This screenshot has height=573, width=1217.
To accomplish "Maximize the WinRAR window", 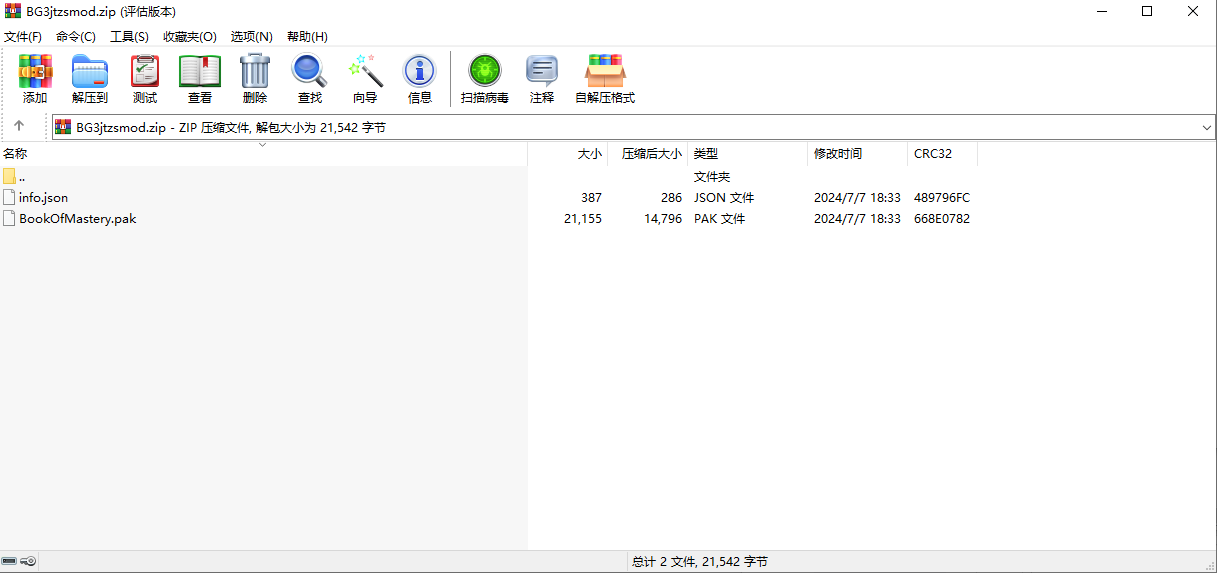I will pos(1147,12).
